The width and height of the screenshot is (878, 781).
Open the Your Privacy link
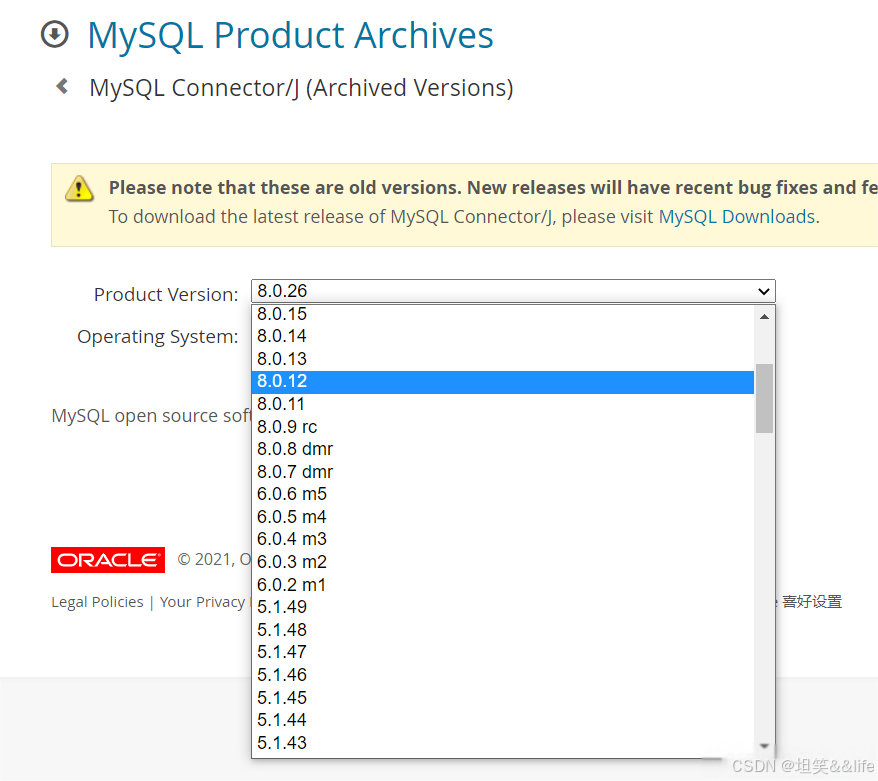click(x=202, y=602)
